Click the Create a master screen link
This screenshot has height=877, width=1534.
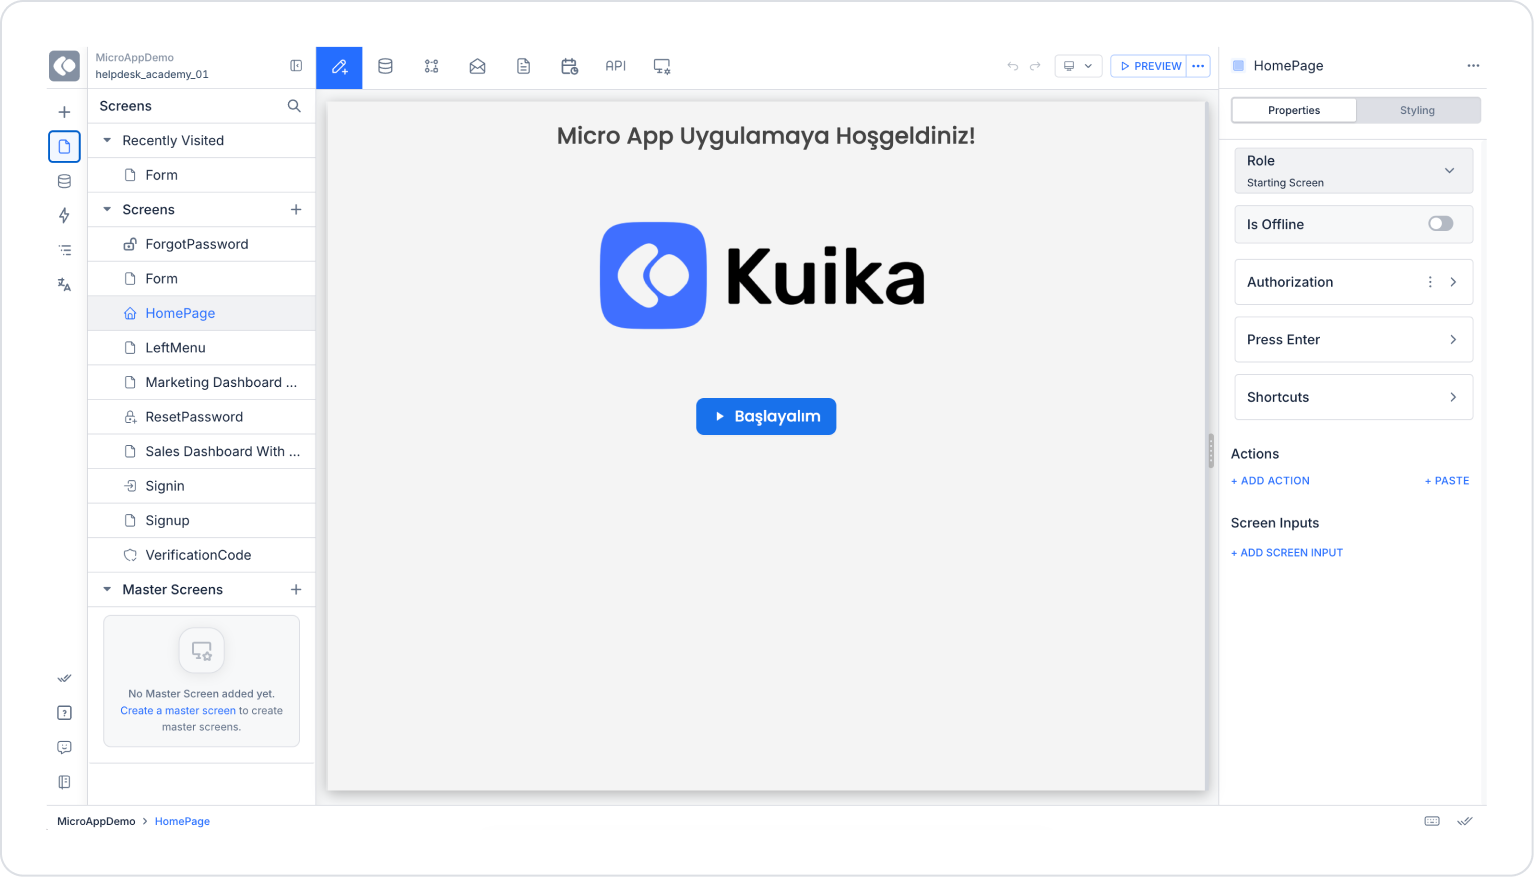tap(178, 711)
